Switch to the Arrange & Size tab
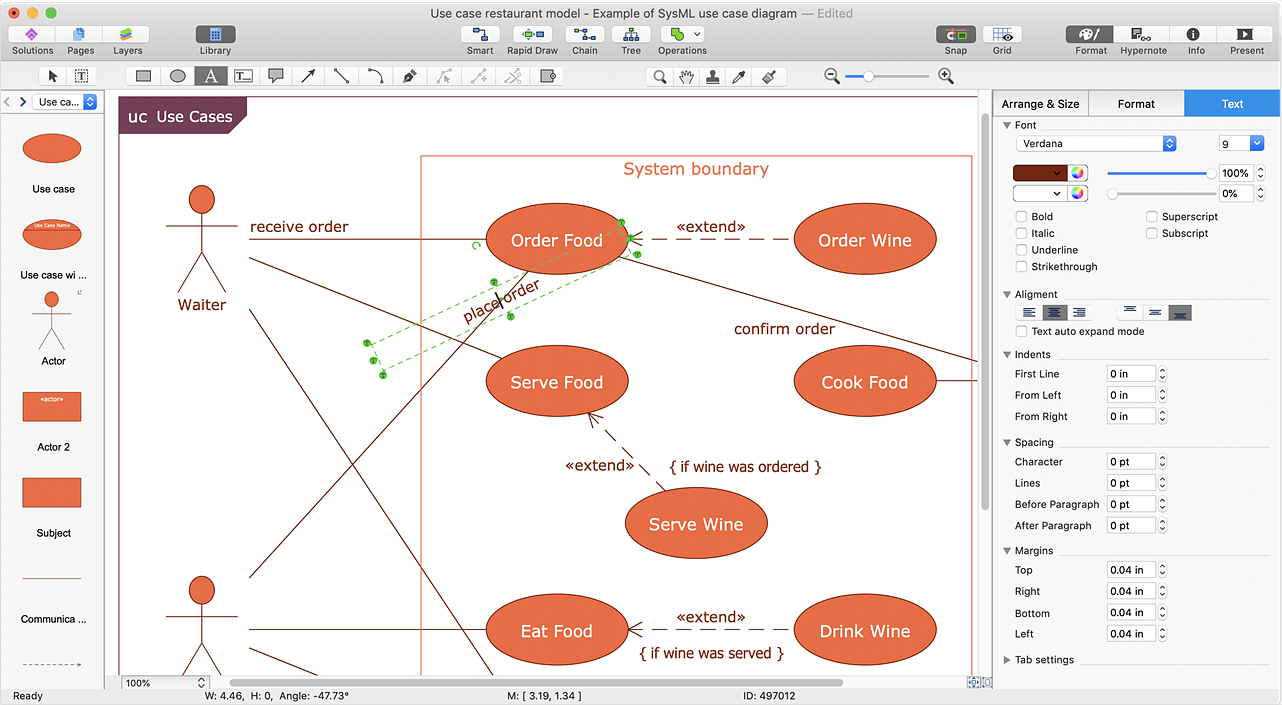The height and width of the screenshot is (705, 1282). point(1039,103)
